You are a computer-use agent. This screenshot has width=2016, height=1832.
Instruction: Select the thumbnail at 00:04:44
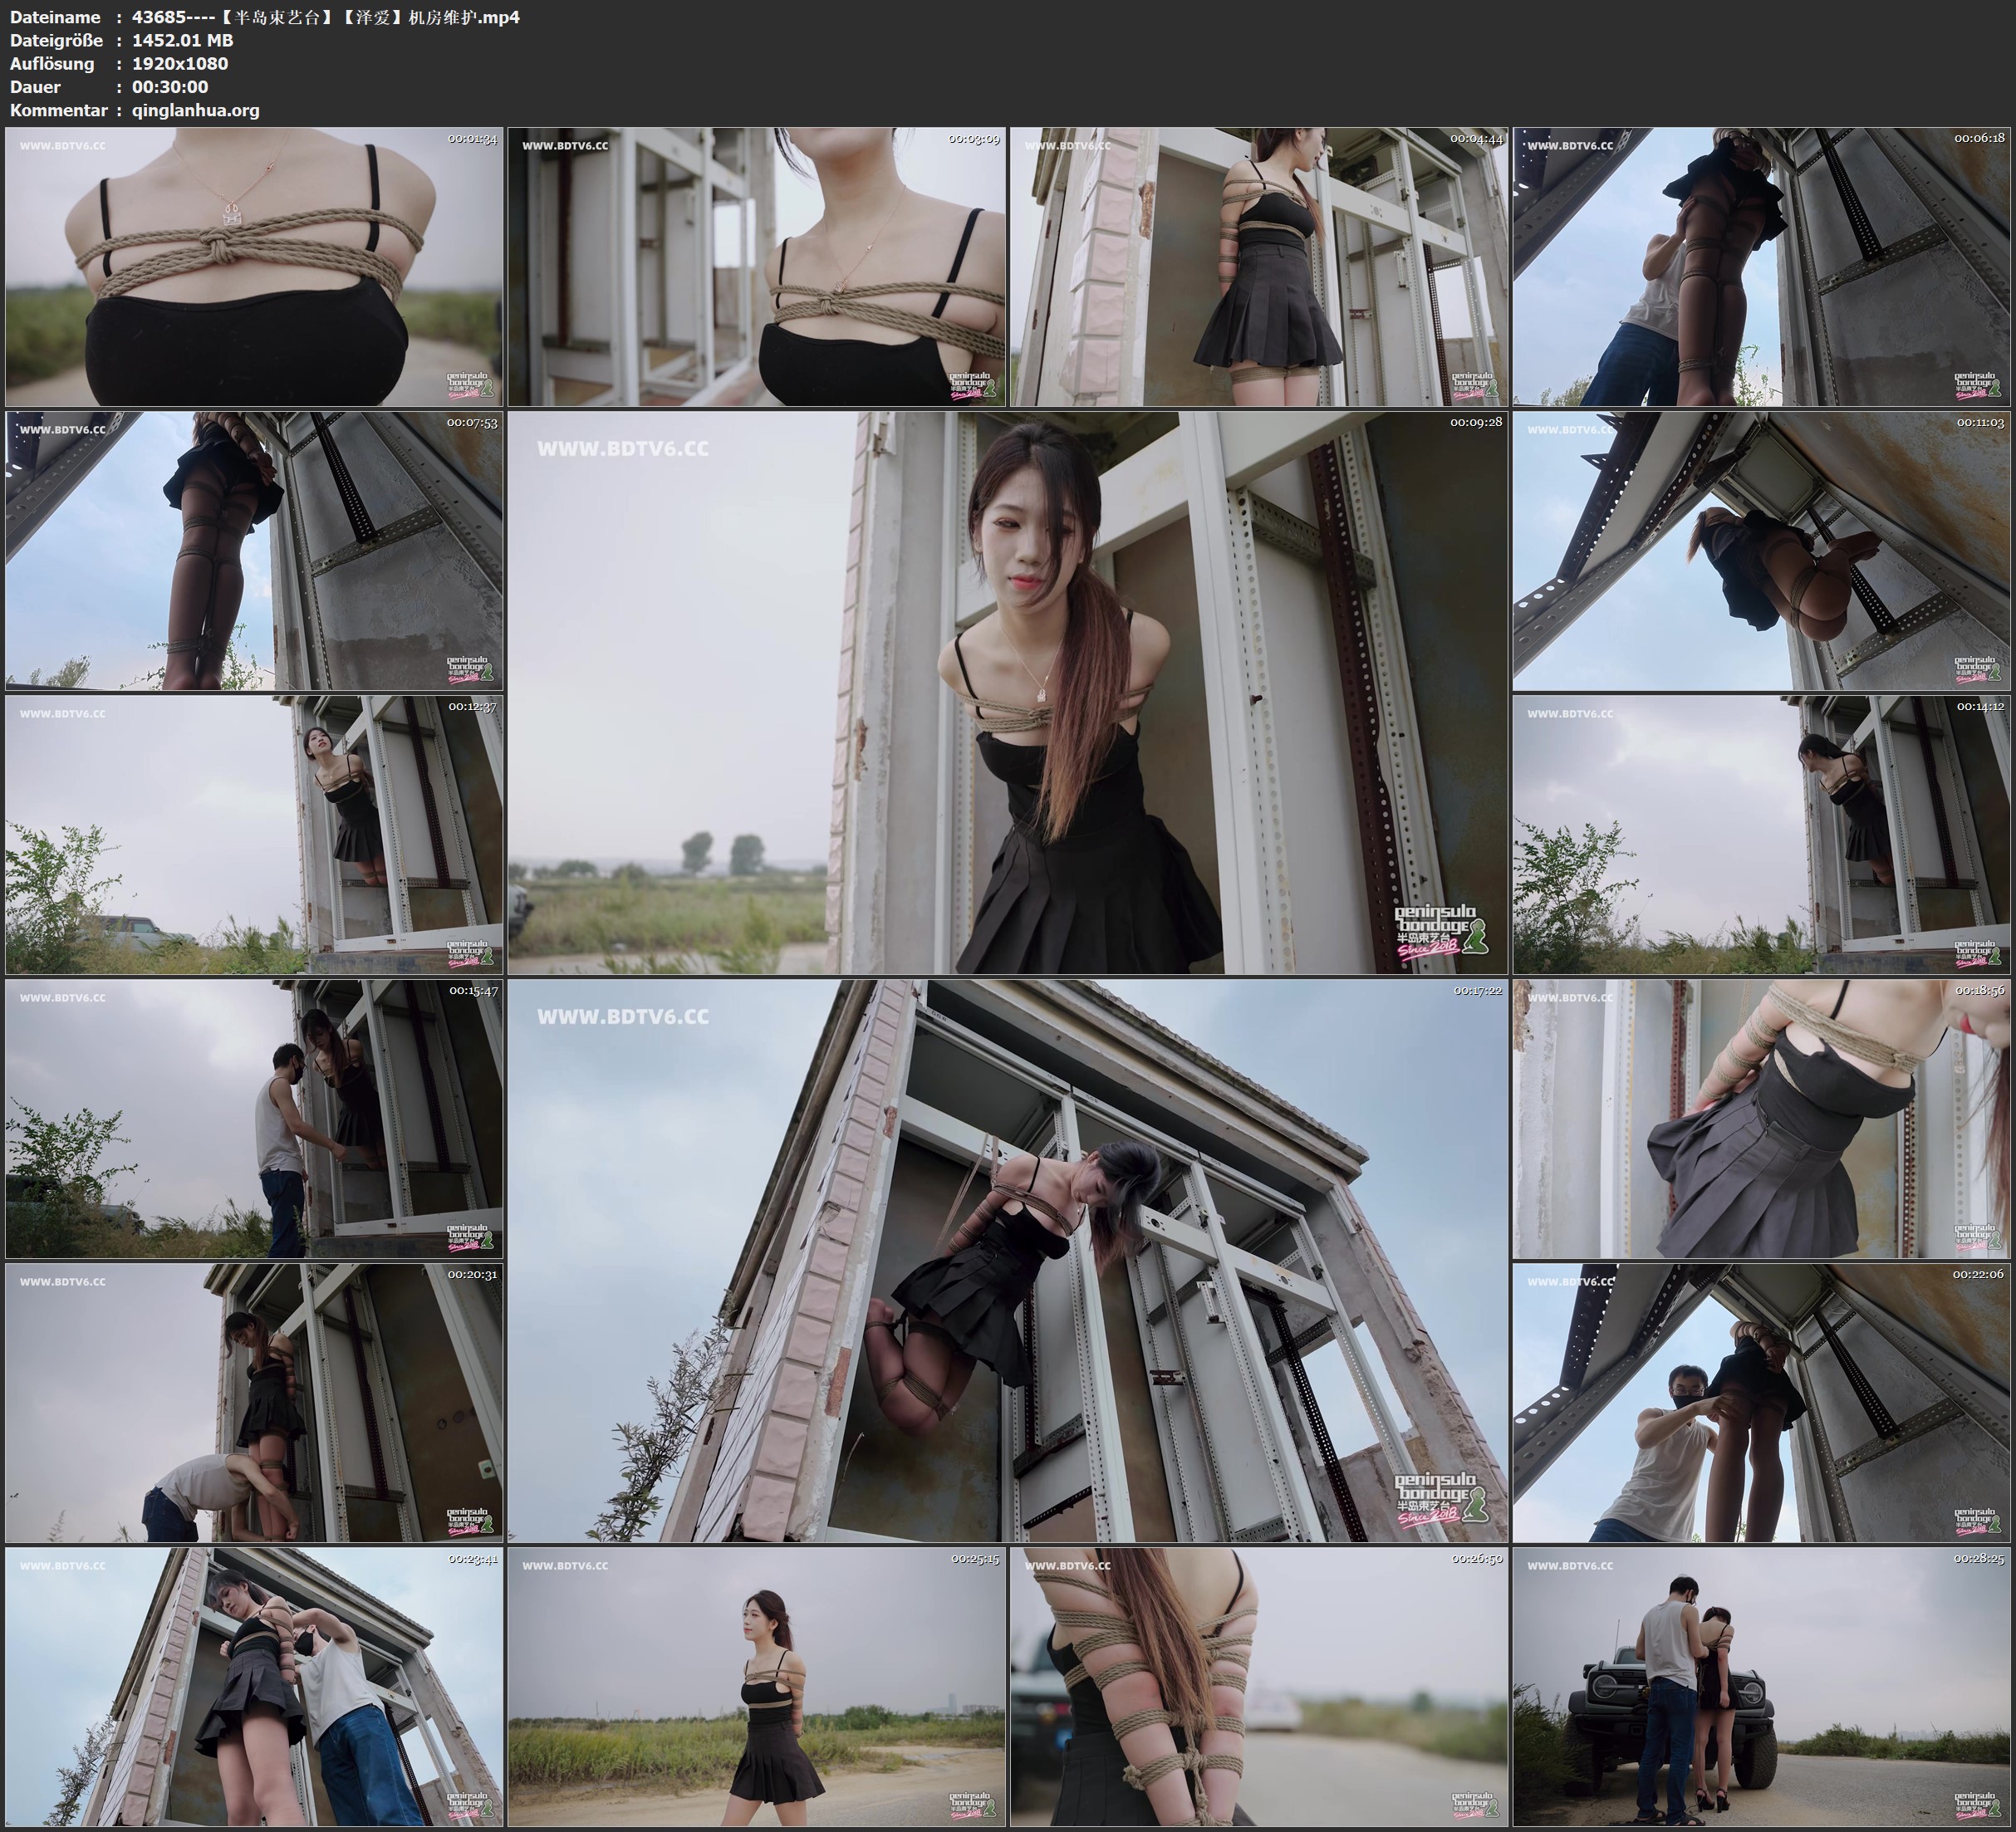point(1258,266)
